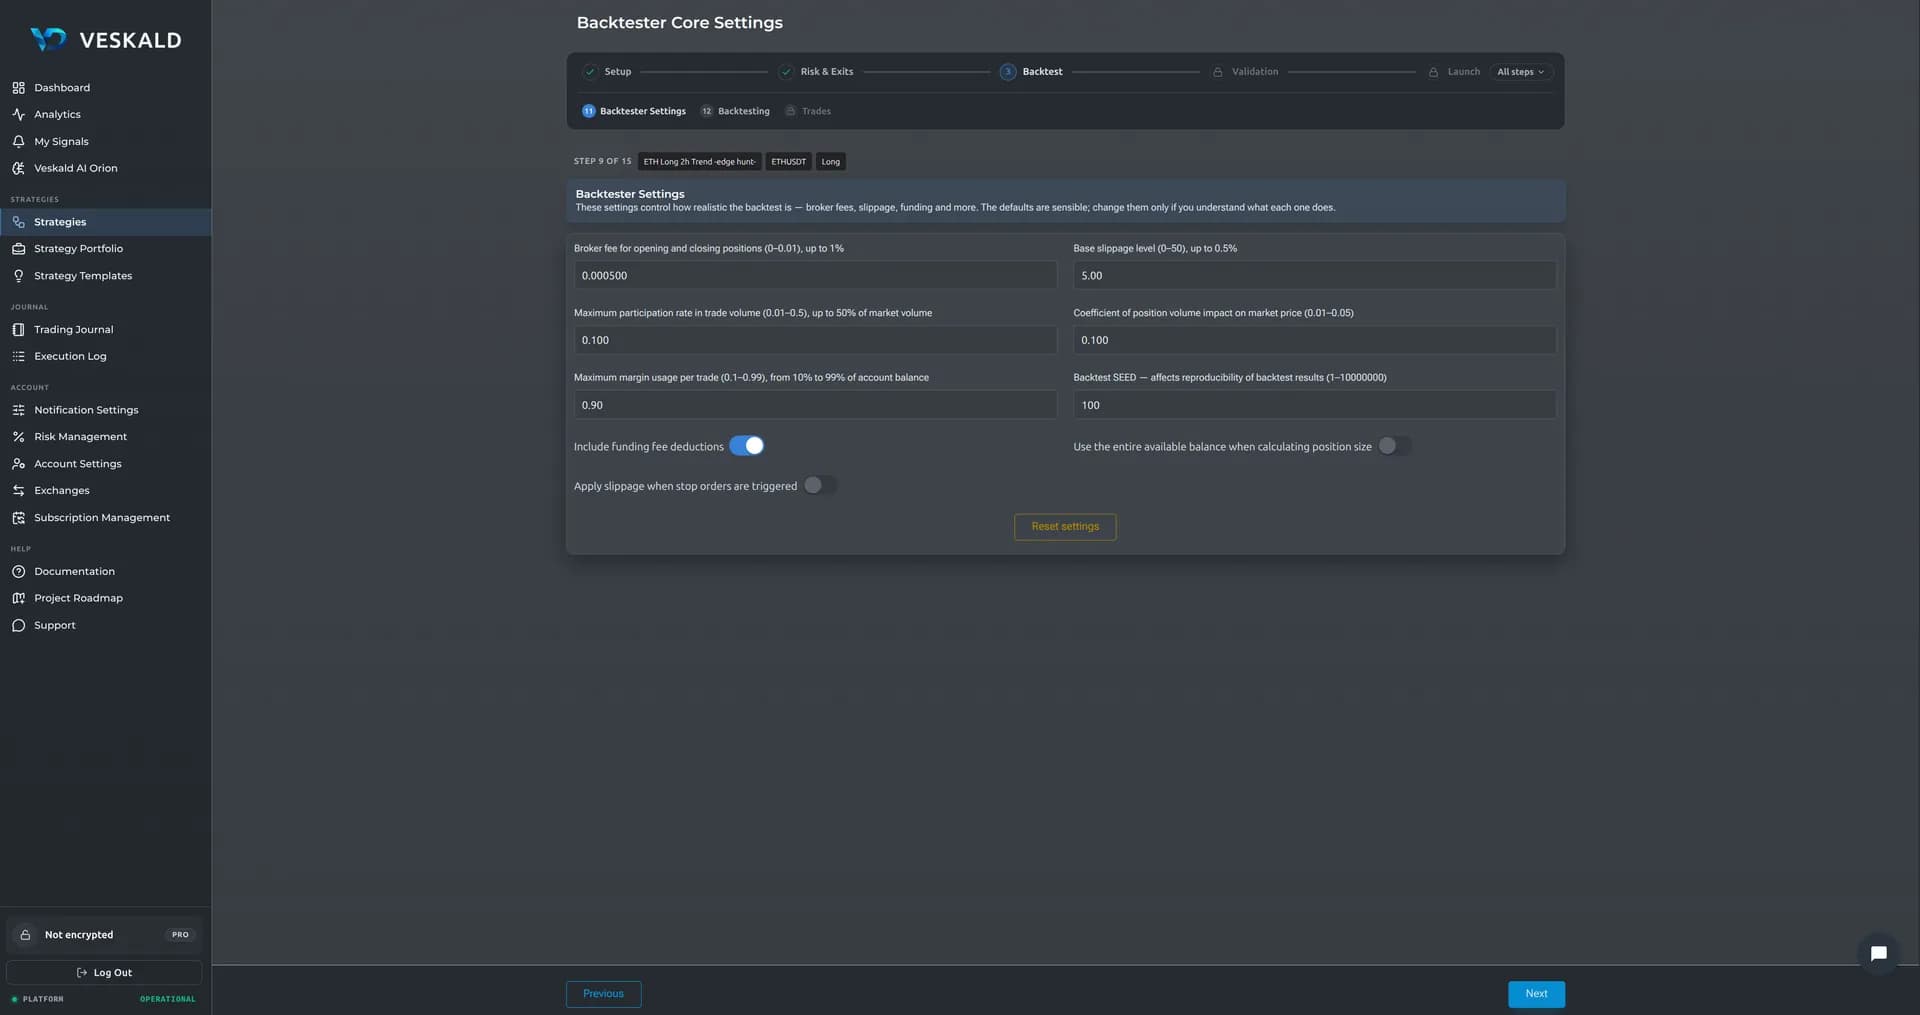Focus the Maximum margin usage field
Screen dimensions: 1920x1015
click(x=815, y=405)
